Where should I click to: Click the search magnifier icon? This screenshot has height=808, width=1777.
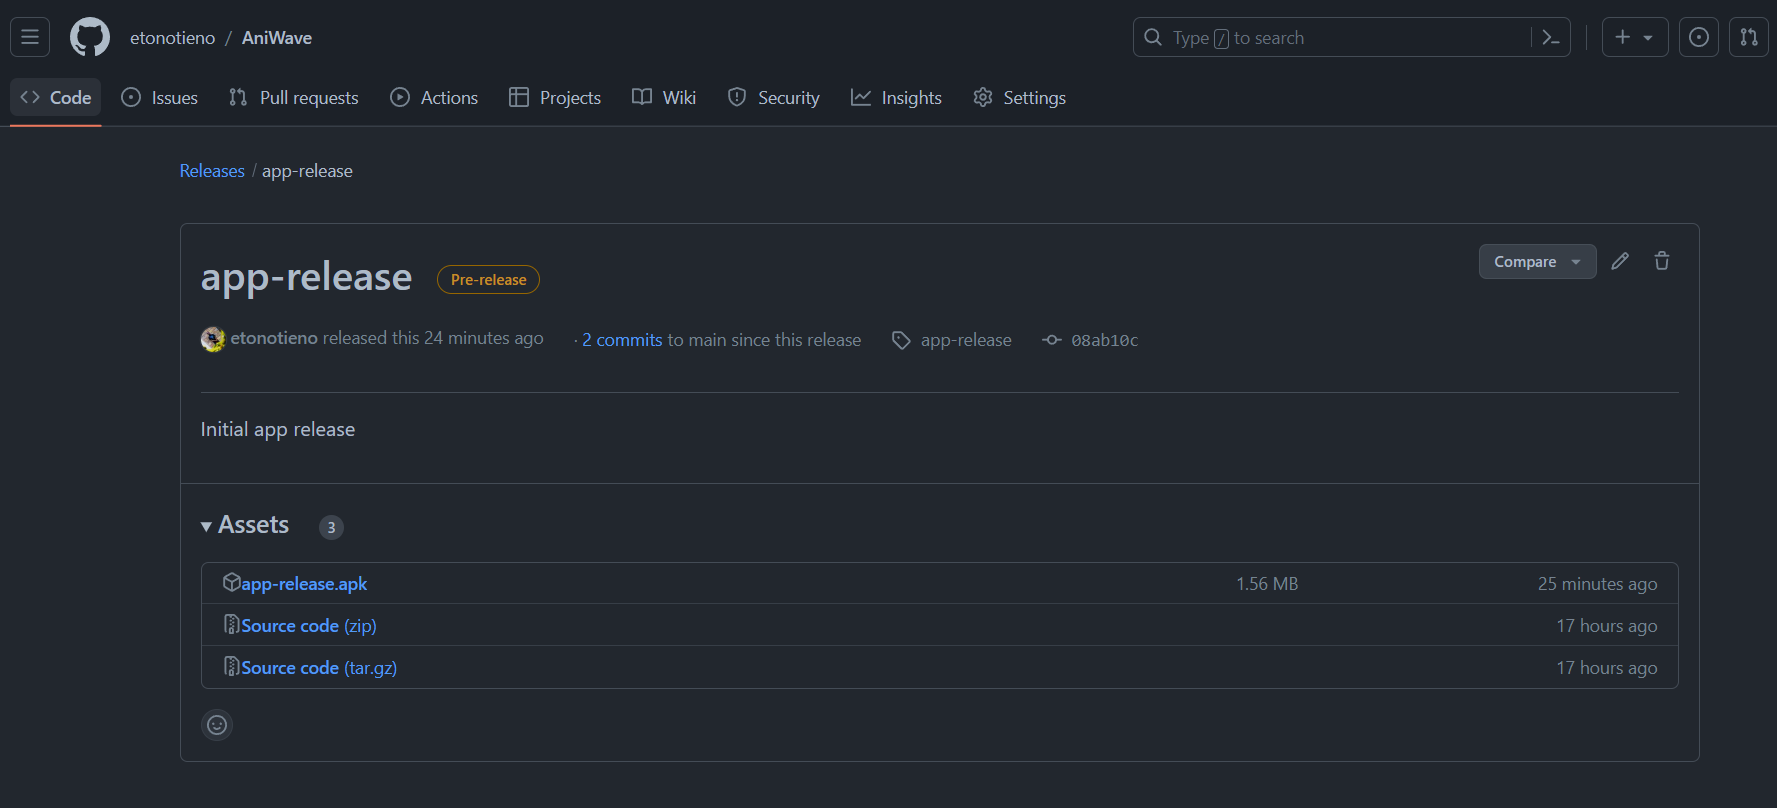(1153, 37)
